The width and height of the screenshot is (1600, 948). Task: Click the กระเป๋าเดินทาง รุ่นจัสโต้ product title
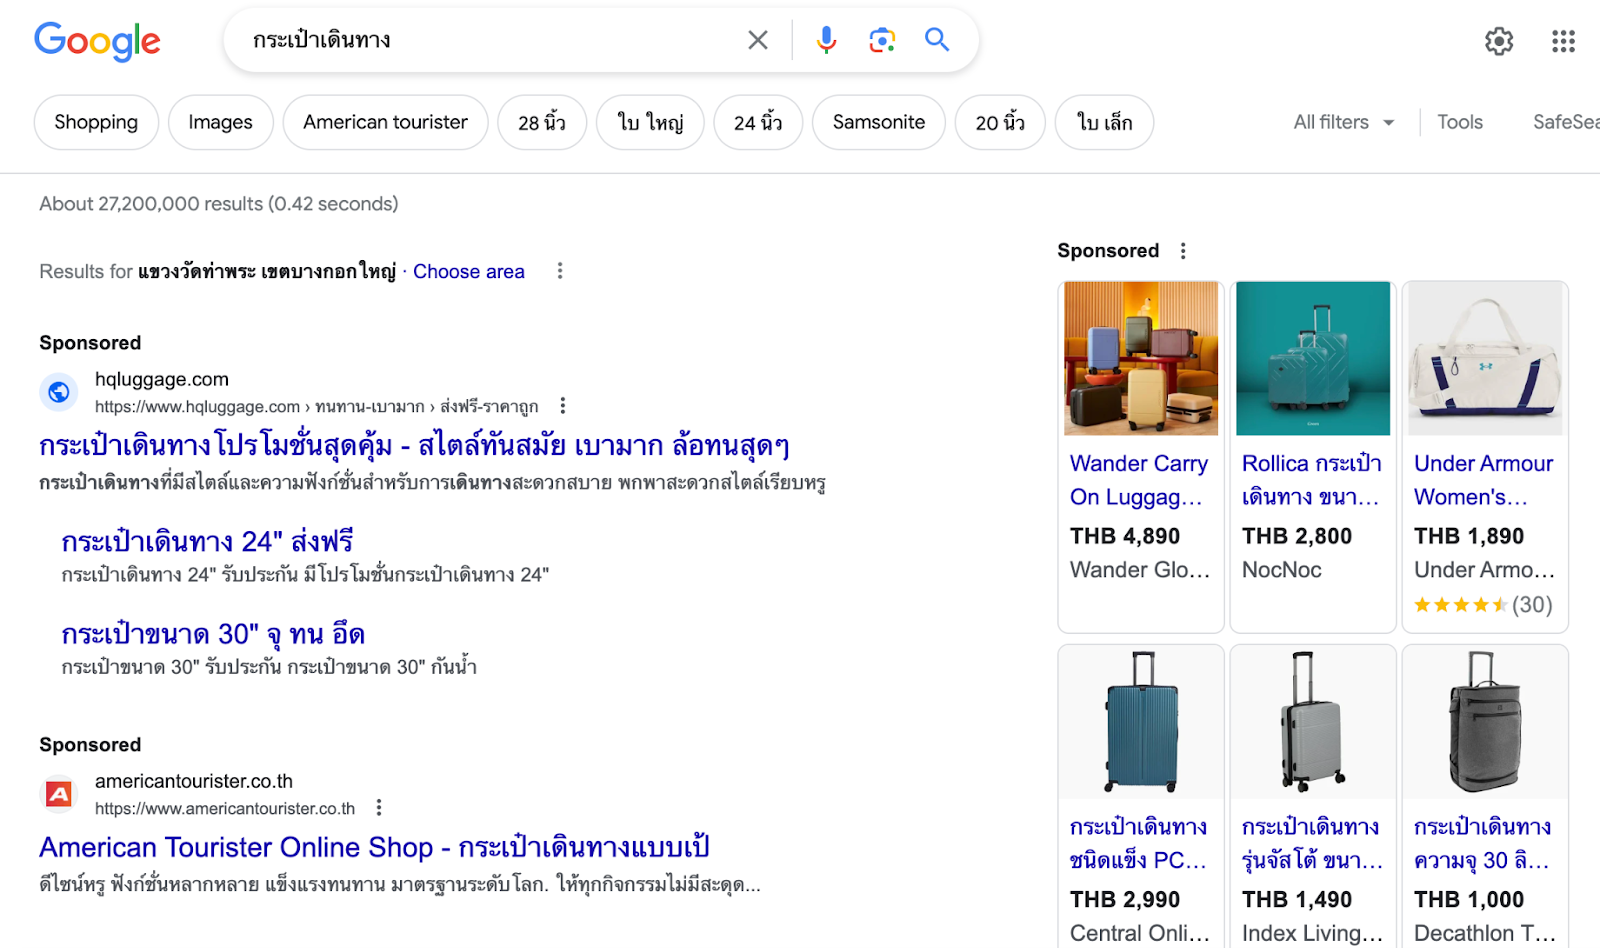[1312, 843]
